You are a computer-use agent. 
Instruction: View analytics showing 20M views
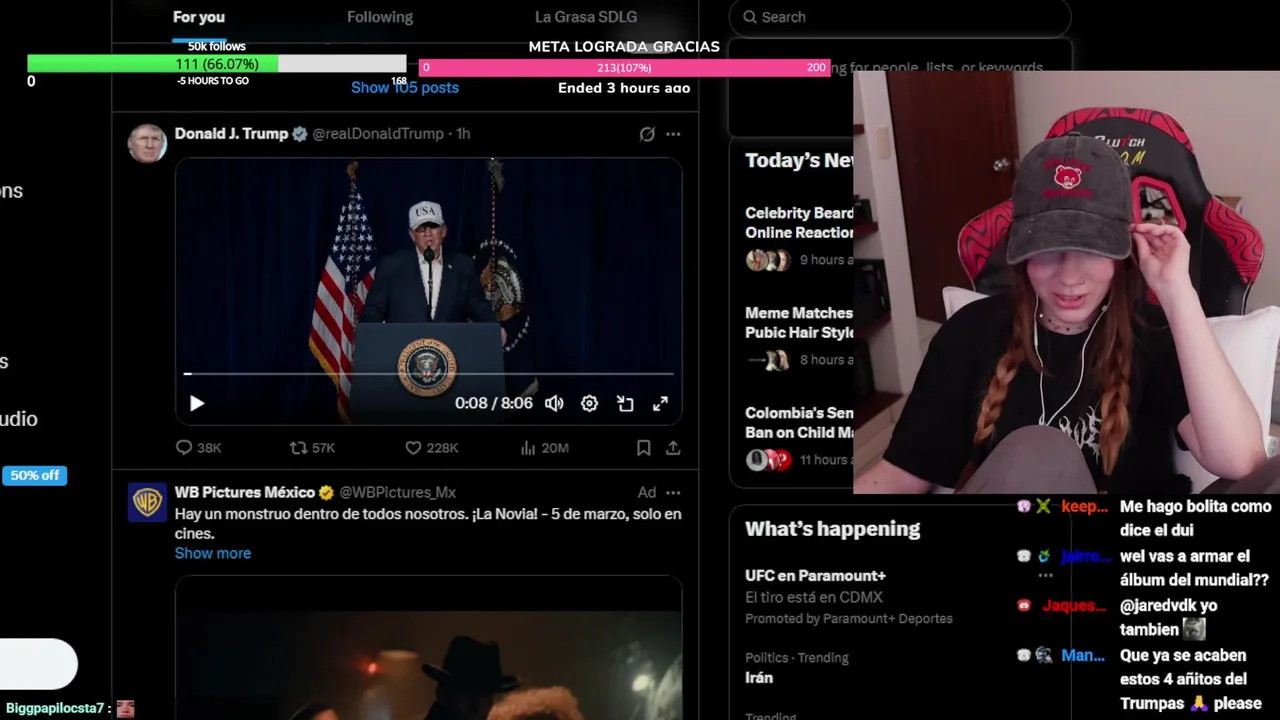544,448
